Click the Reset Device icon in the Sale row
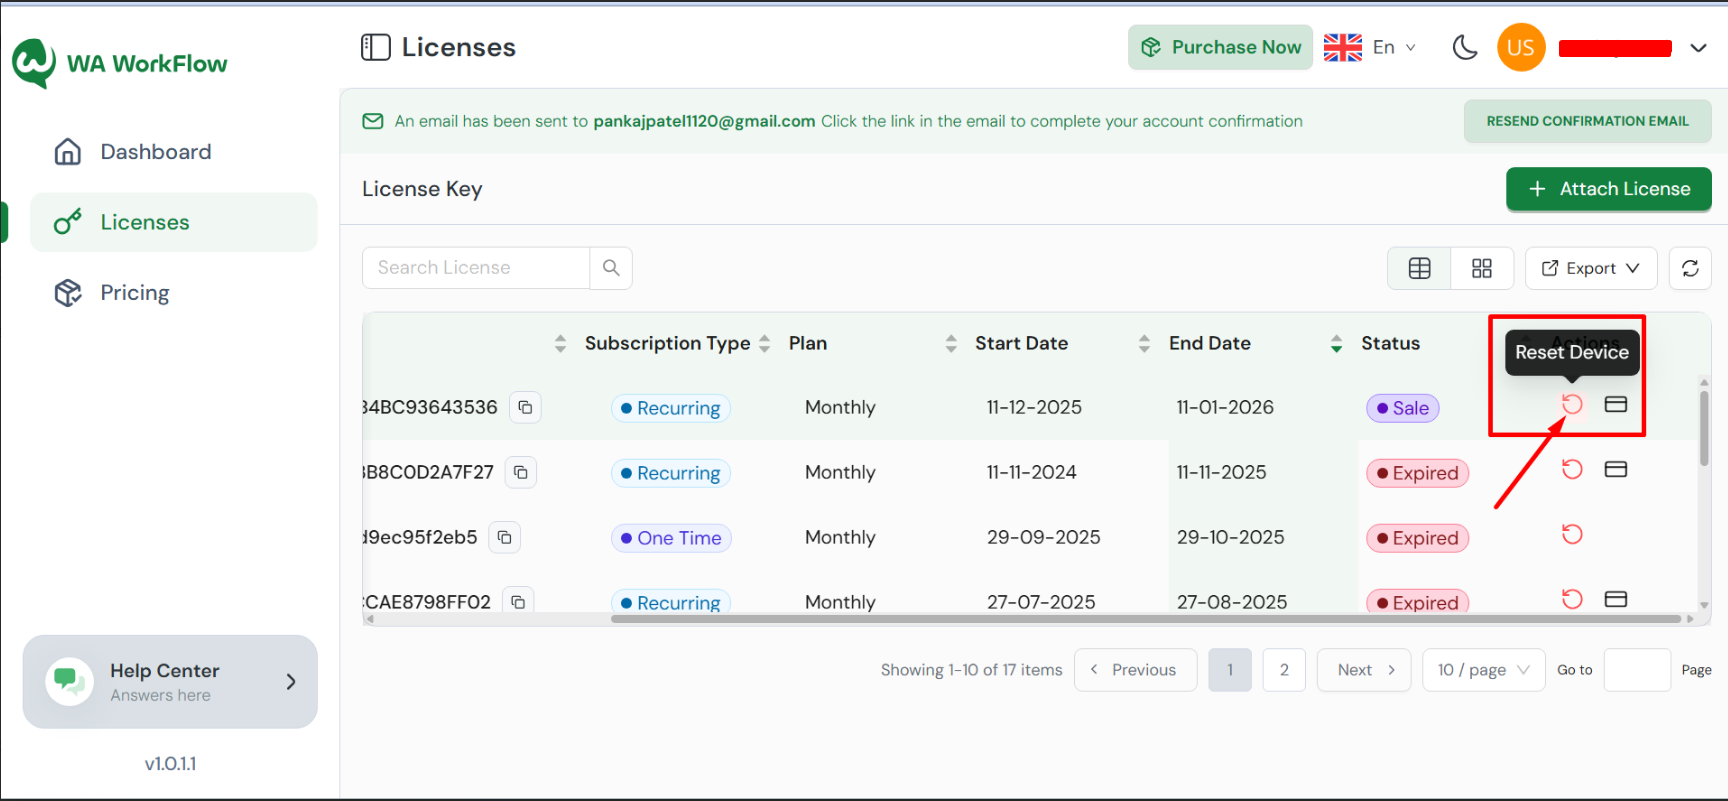Viewport: 1728px width, 801px height. (1572, 404)
